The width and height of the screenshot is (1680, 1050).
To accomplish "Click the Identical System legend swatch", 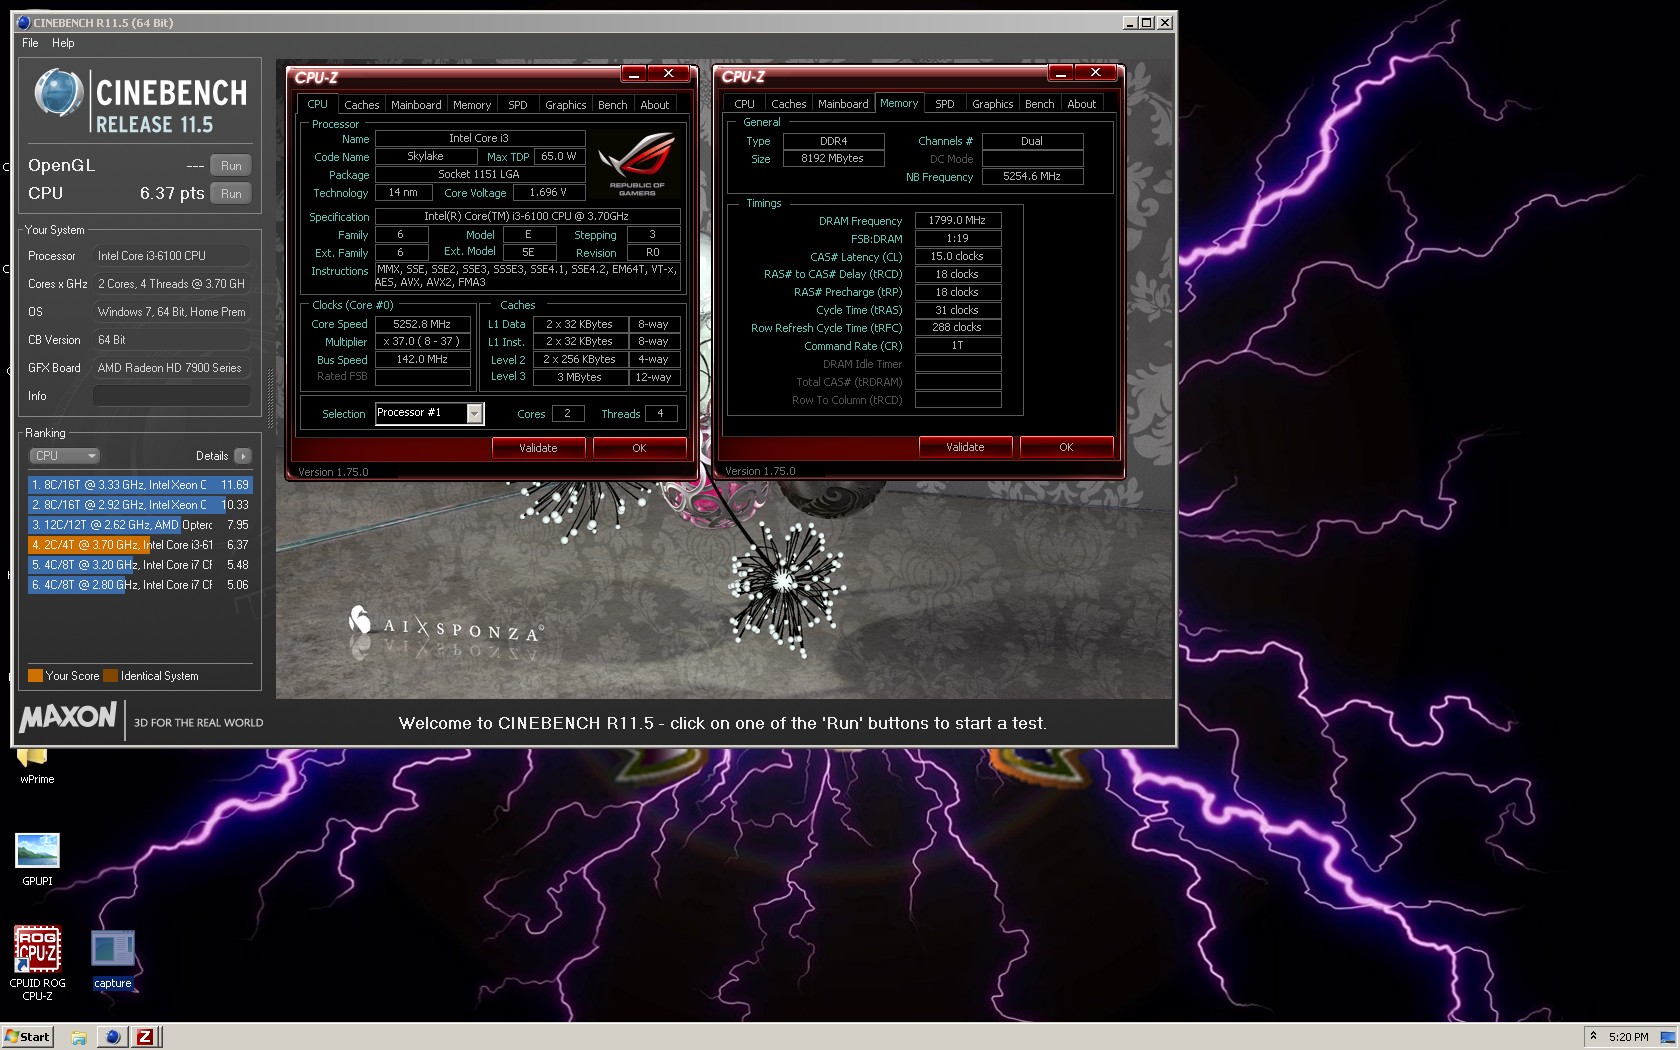I will [110, 676].
